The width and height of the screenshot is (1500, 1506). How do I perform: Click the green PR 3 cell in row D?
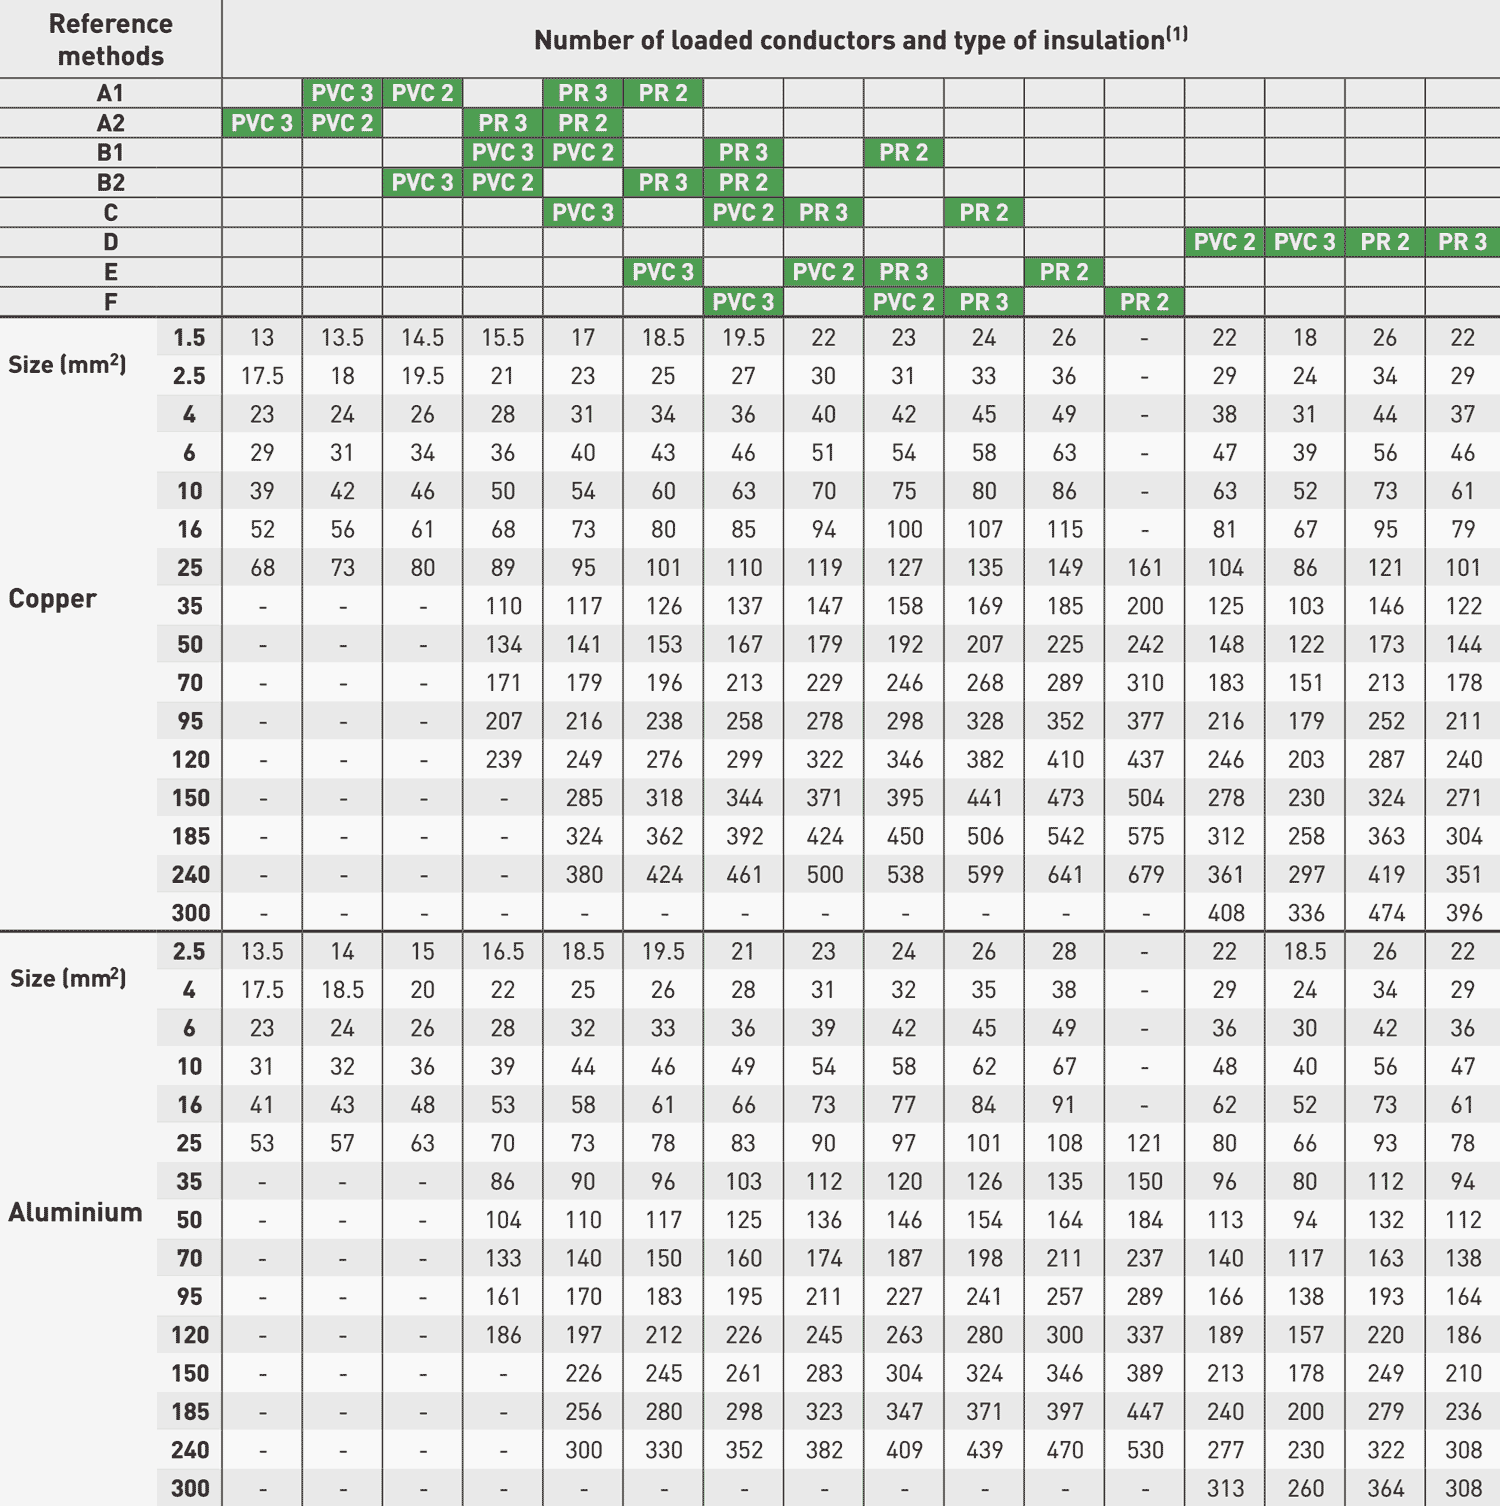tap(1463, 242)
